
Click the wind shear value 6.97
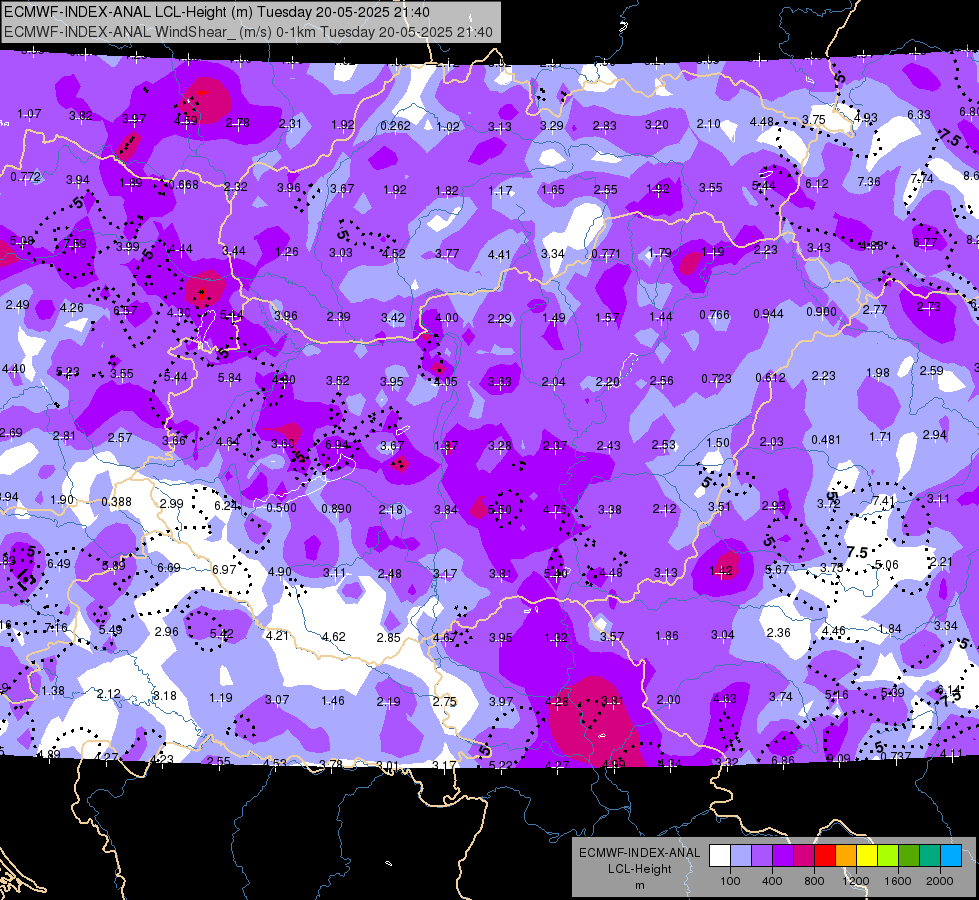[224, 570]
